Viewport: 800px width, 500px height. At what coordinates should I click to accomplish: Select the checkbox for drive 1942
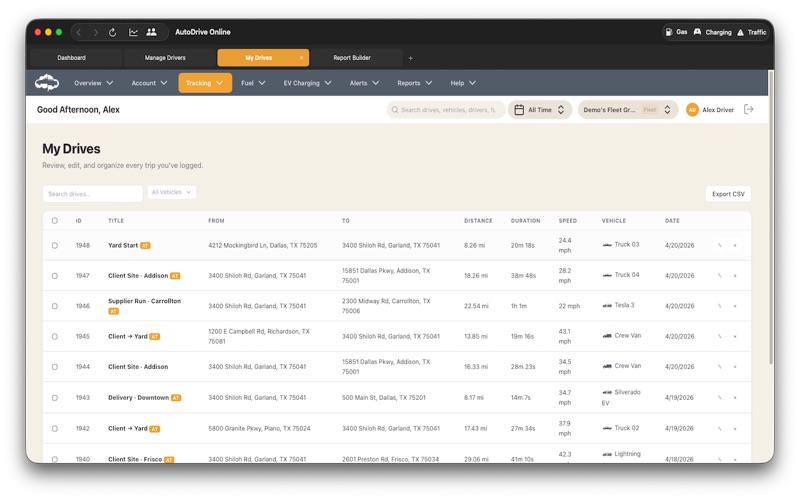(55, 429)
